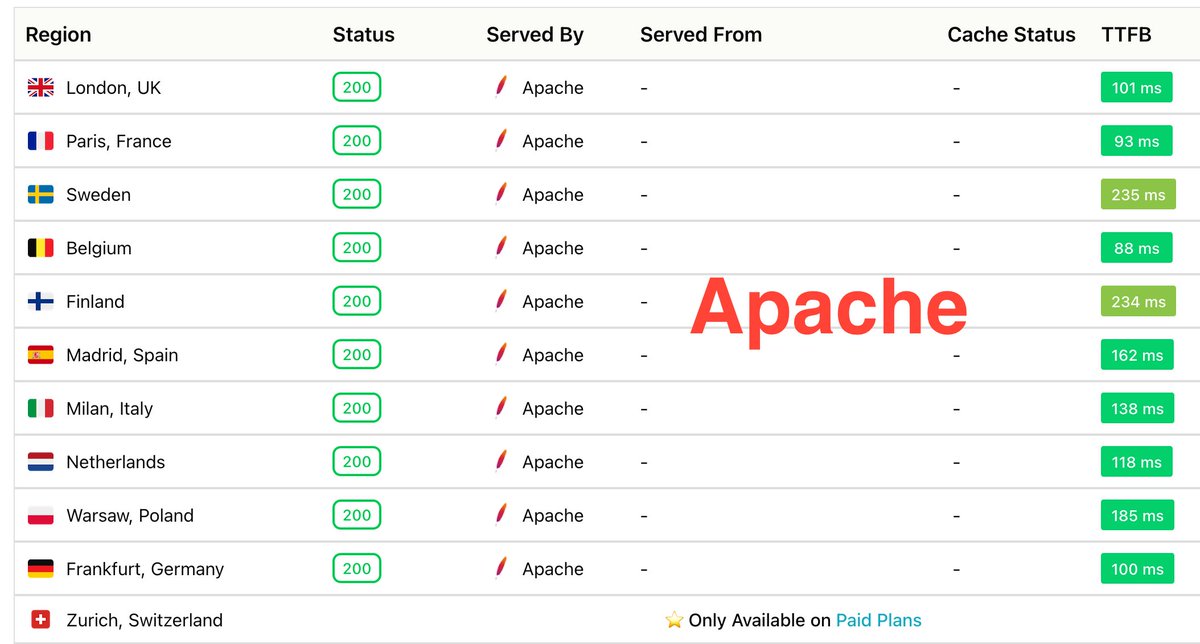1200x644 pixels.
Task: Click the Belgium flag icon
Action: (40, 248)
